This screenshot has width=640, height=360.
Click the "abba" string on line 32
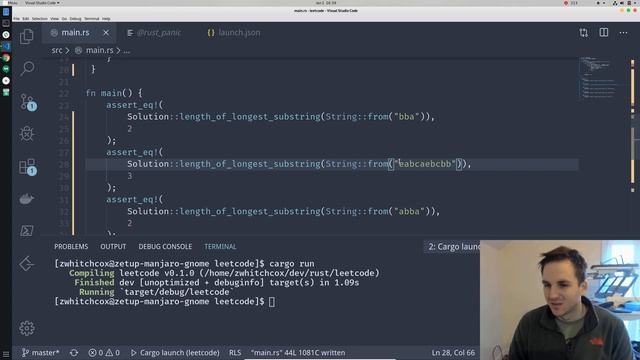(409, 211)
